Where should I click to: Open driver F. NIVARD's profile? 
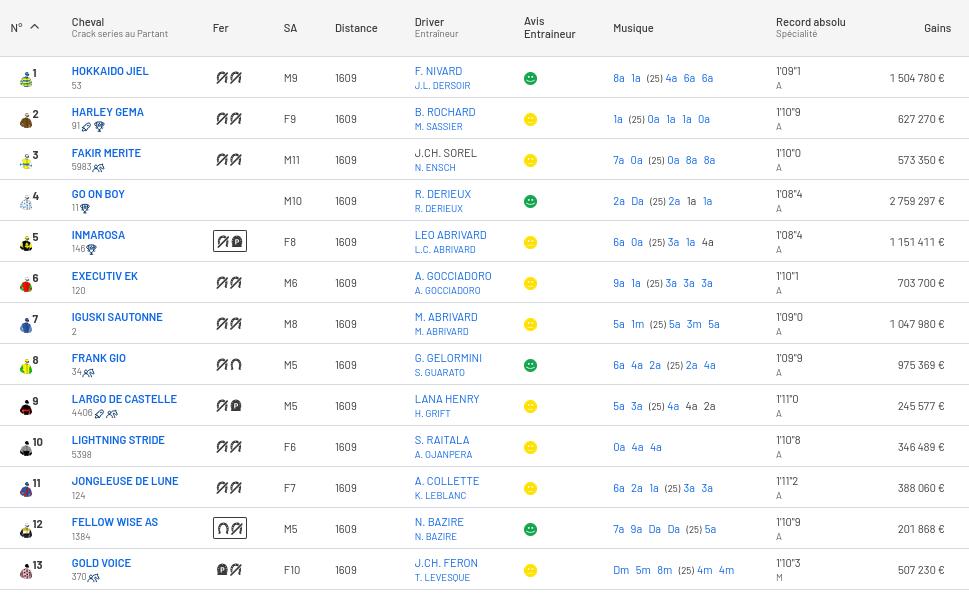[x=438, y=72]
